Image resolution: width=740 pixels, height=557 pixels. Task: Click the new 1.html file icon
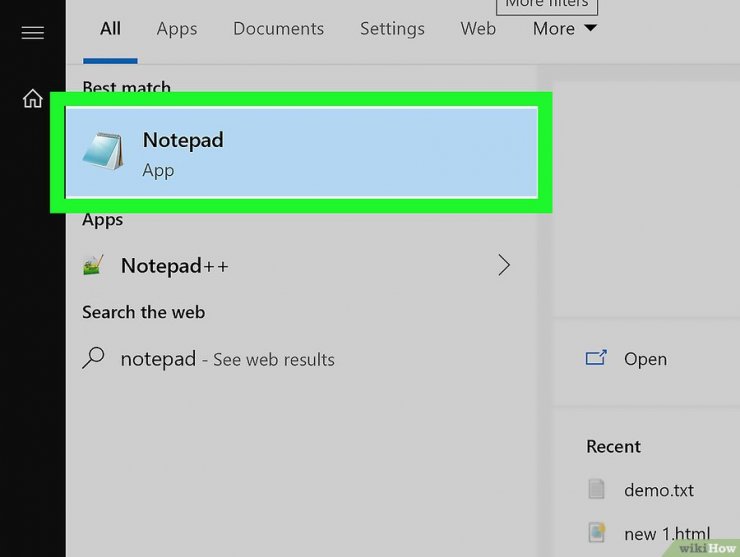coord(597,532)
